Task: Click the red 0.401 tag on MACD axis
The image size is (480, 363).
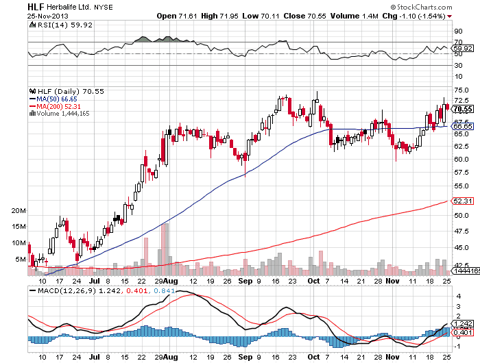Action: [x=462, y=332]
